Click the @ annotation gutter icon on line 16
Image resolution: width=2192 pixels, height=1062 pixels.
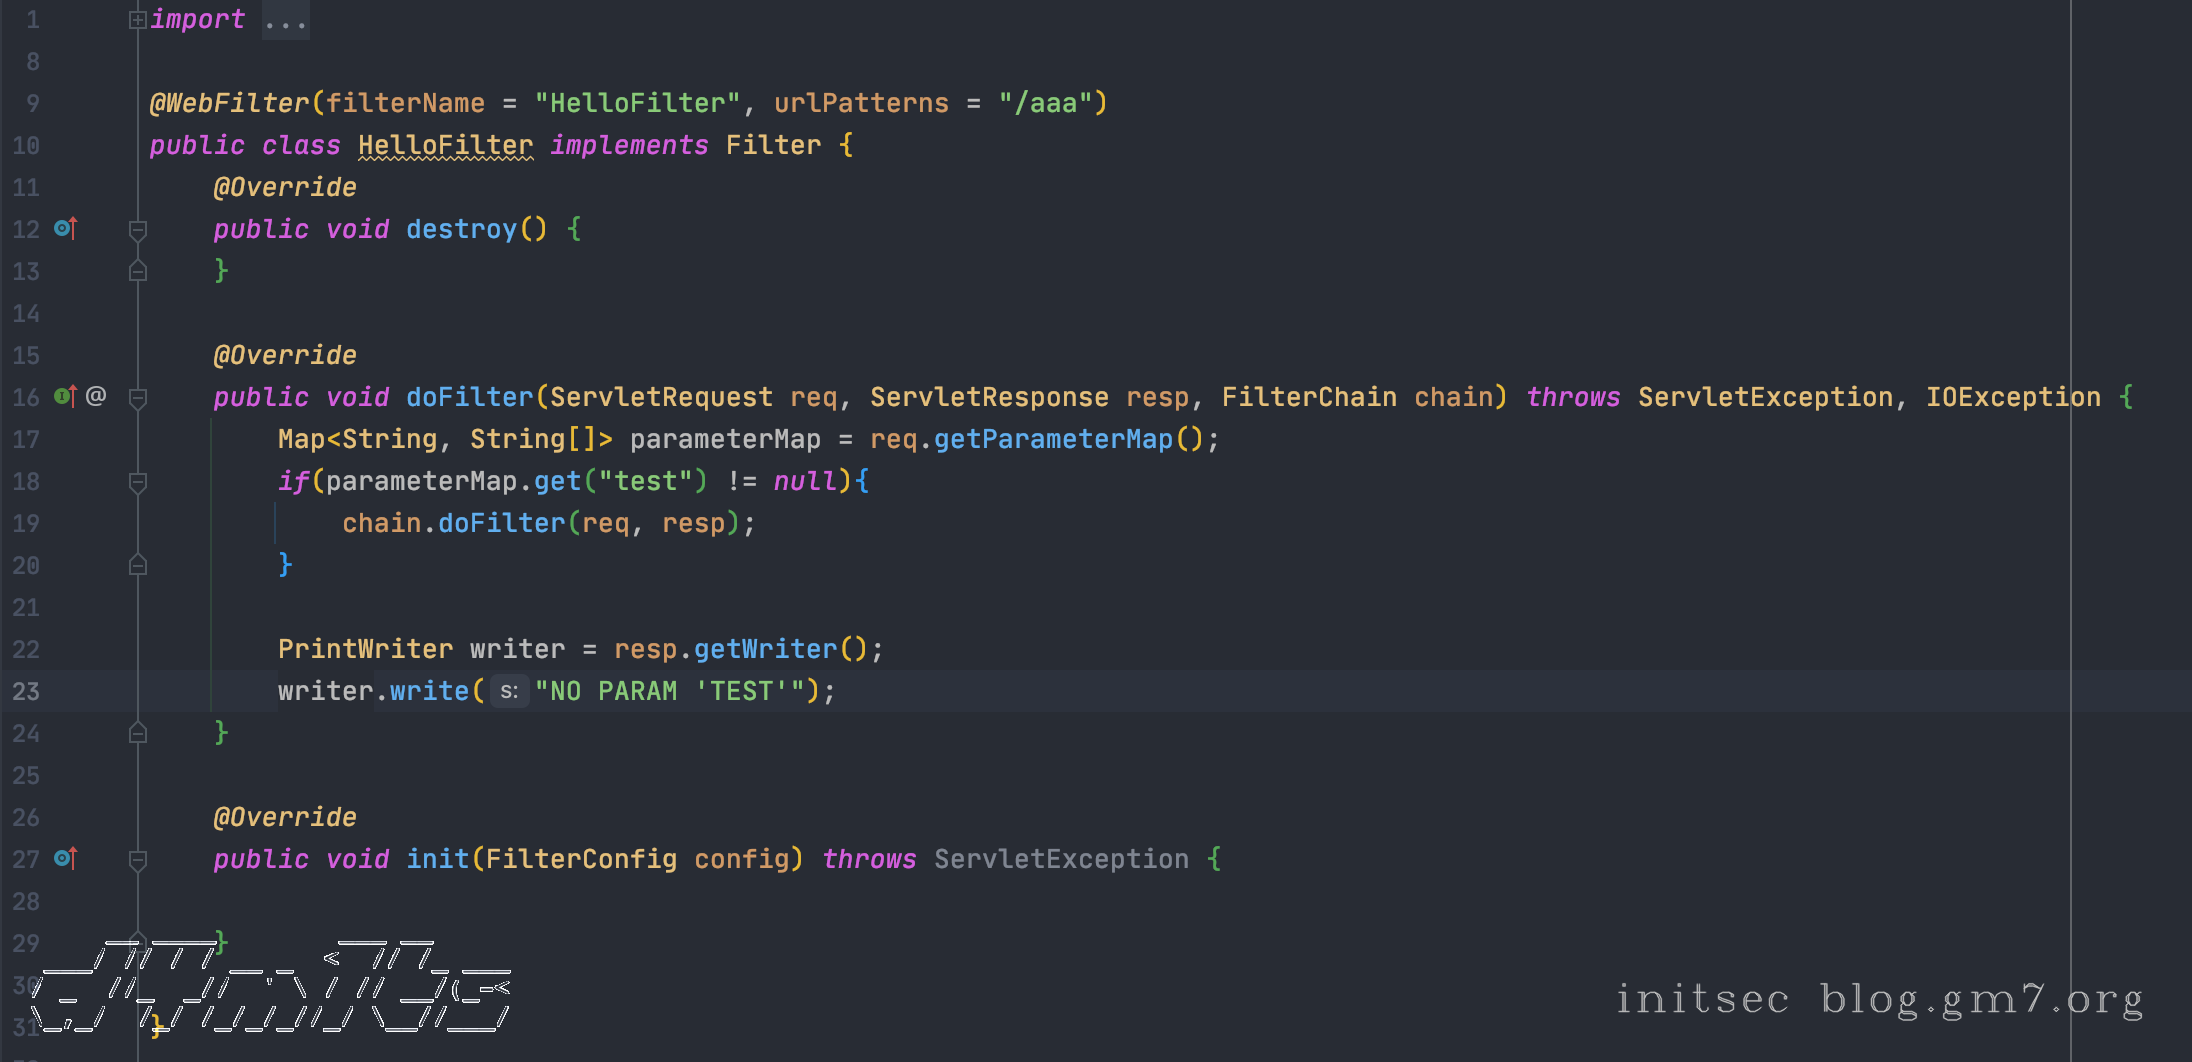(96, 396)
